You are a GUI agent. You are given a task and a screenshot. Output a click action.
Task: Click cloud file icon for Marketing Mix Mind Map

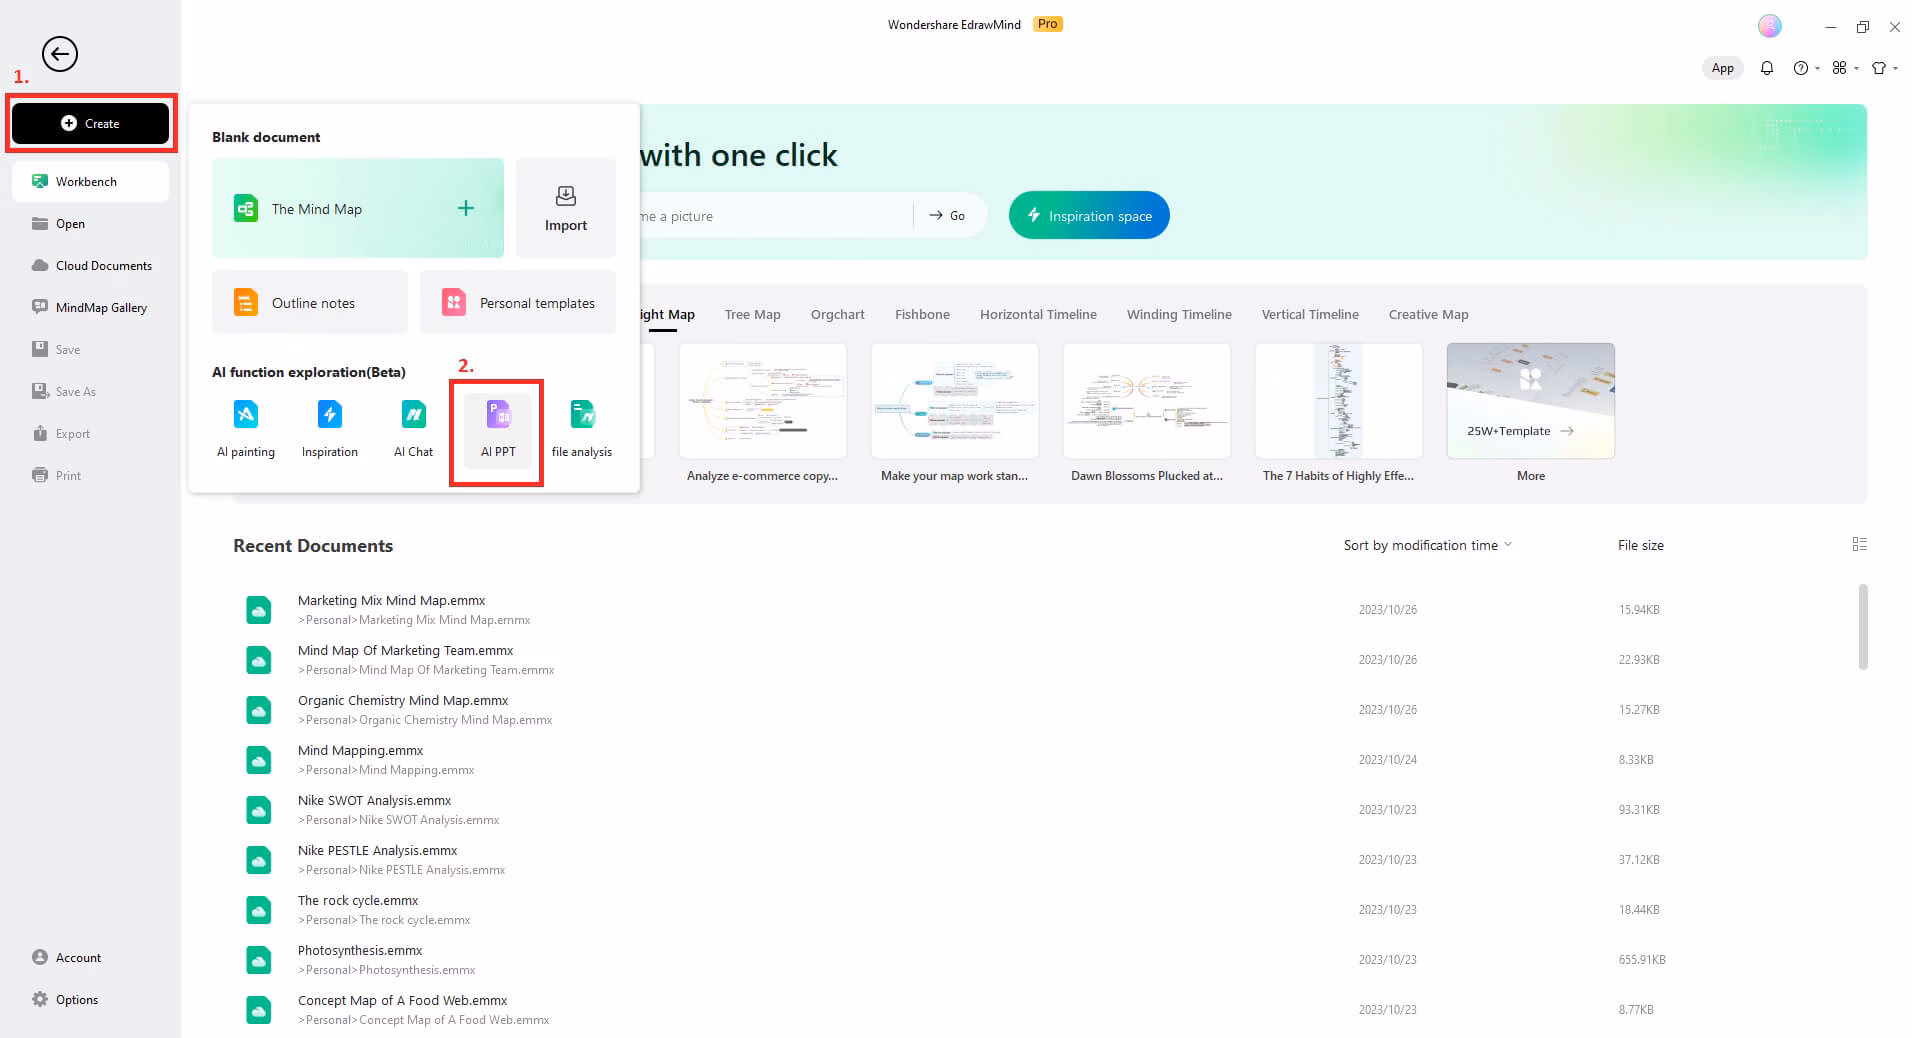[x=259, y=610]
